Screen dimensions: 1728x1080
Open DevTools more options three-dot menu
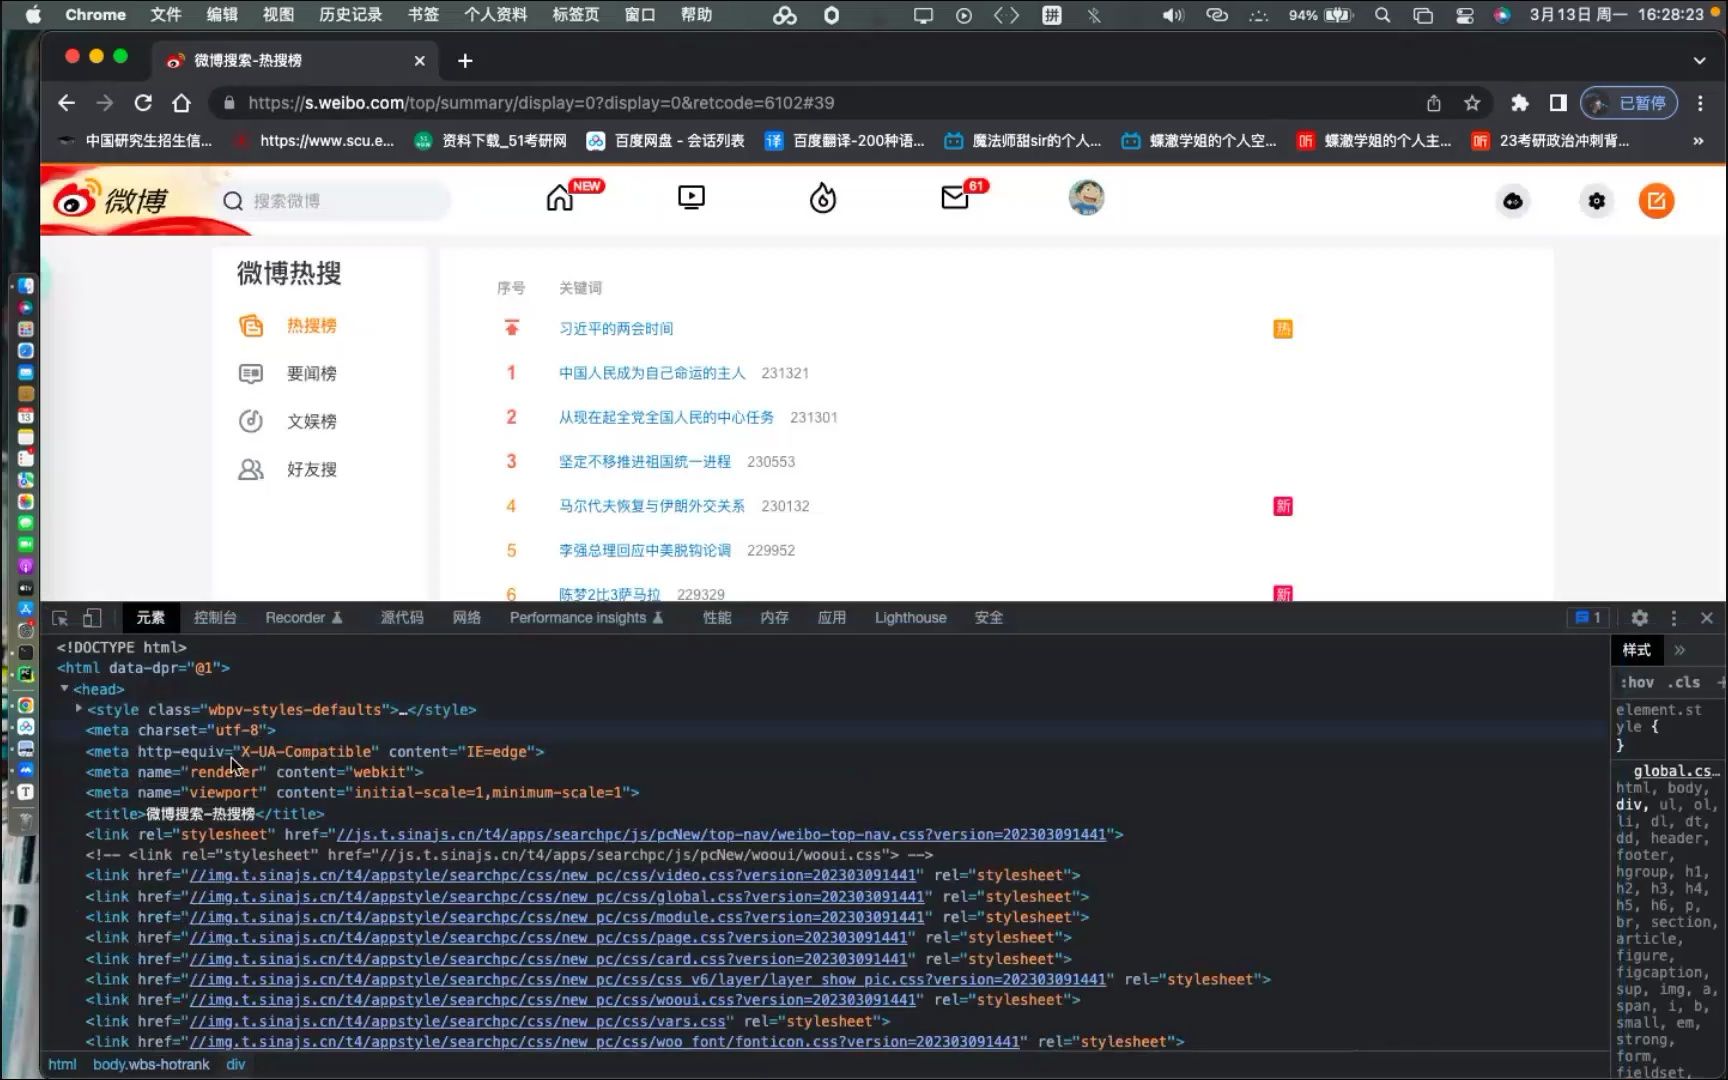pos(1673,618)
